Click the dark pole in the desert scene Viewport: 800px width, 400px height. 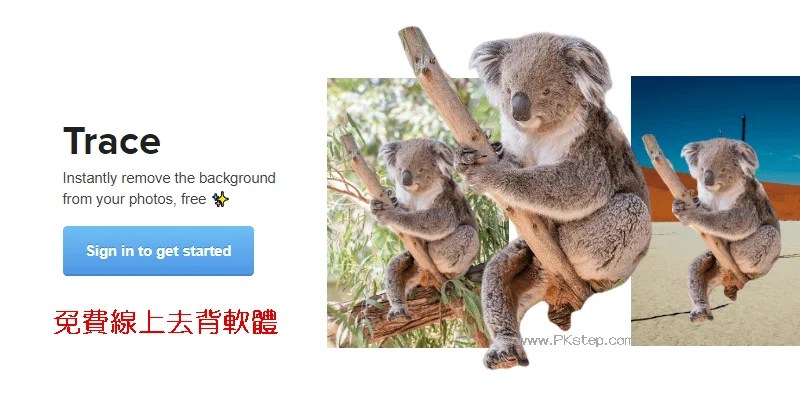click(x=743, y=128)
